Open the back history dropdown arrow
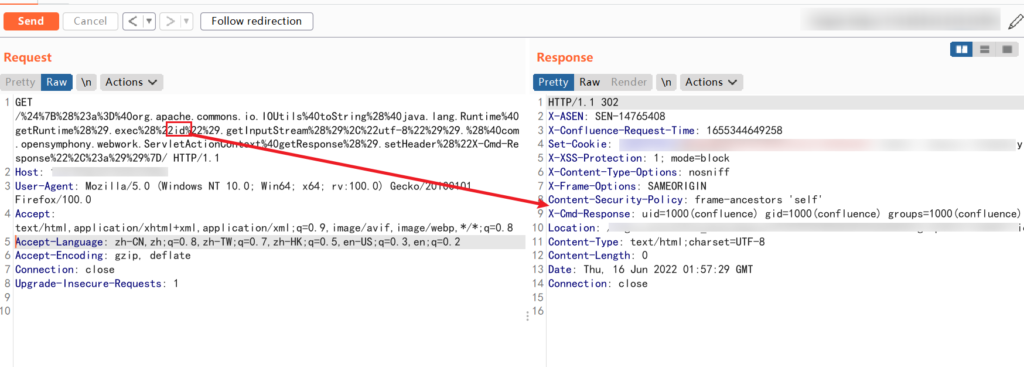 [149, 21]
